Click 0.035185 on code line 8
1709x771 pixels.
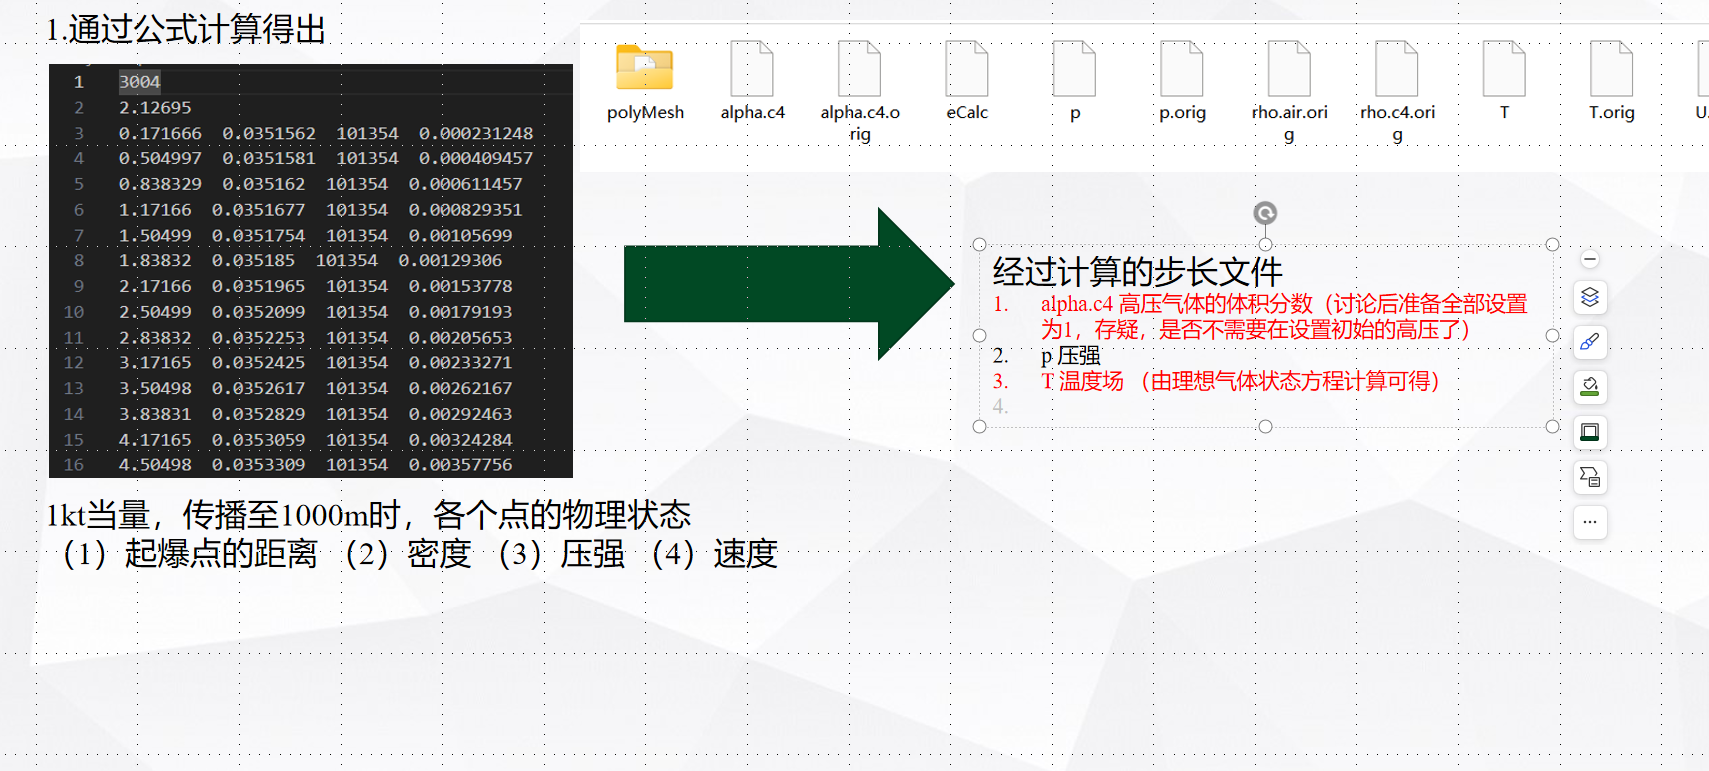(x=253, y=260)
